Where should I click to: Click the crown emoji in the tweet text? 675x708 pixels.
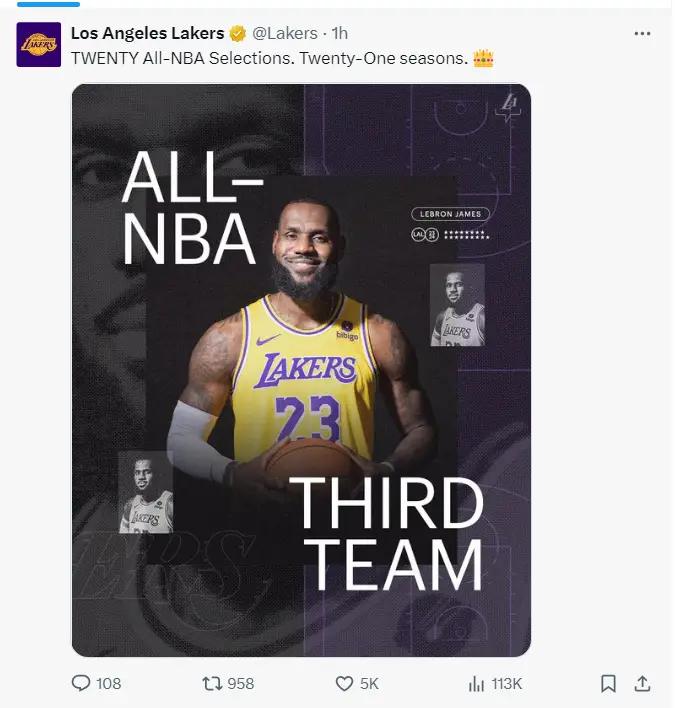point(484,59)
